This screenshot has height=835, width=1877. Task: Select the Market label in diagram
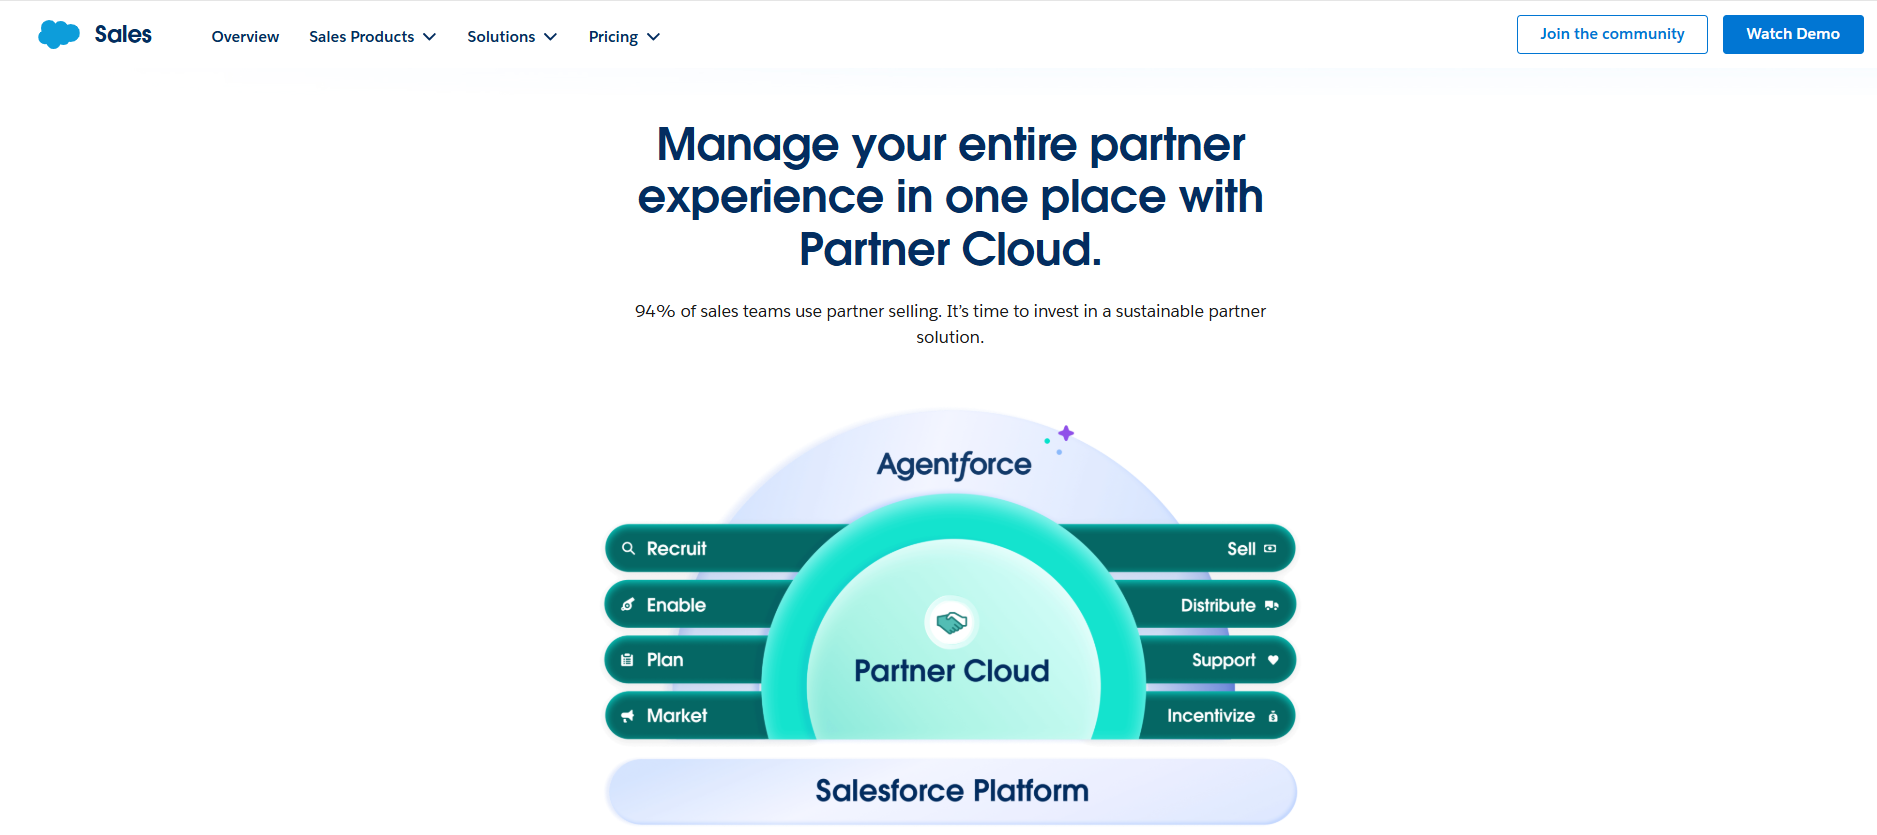(677, 716)
